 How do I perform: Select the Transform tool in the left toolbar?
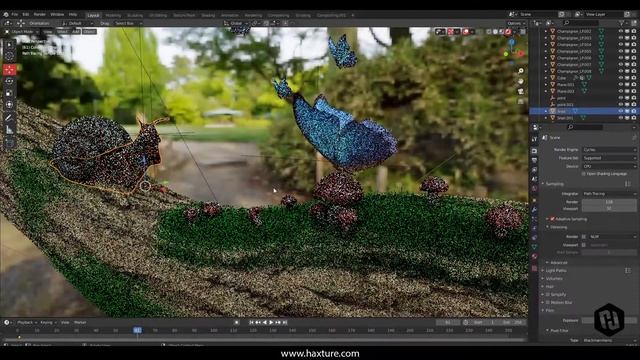pos(9,105)
